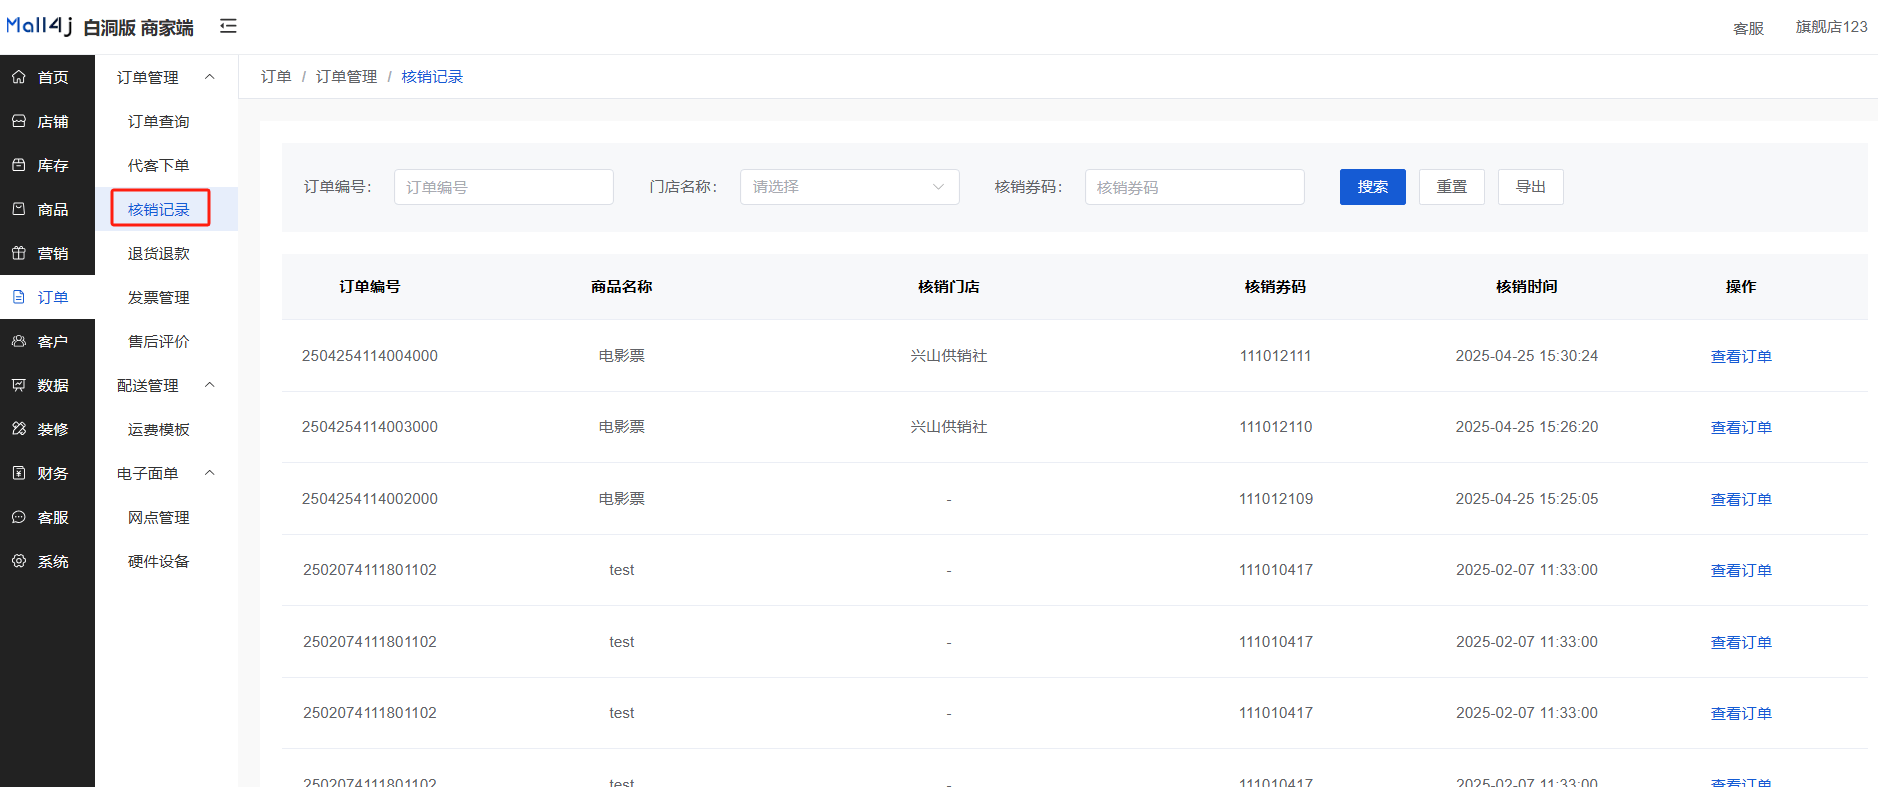Click the chart icon beside 数据
This screenshot has width=1878, height=787.
coord(19,385)
